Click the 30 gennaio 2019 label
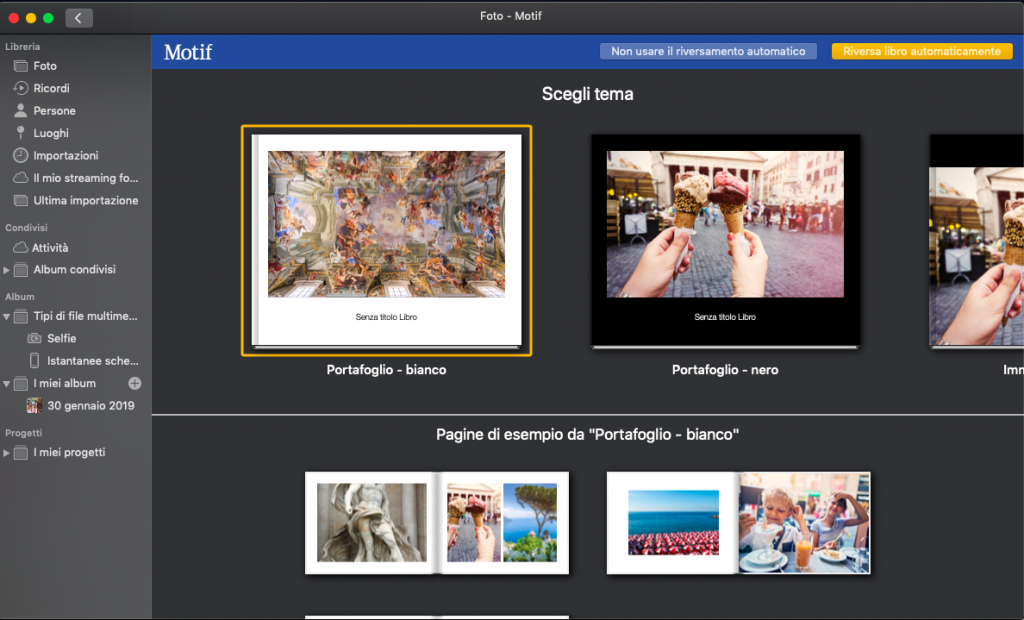Viewport: 1024px width, 620px height. coord(91,406)
